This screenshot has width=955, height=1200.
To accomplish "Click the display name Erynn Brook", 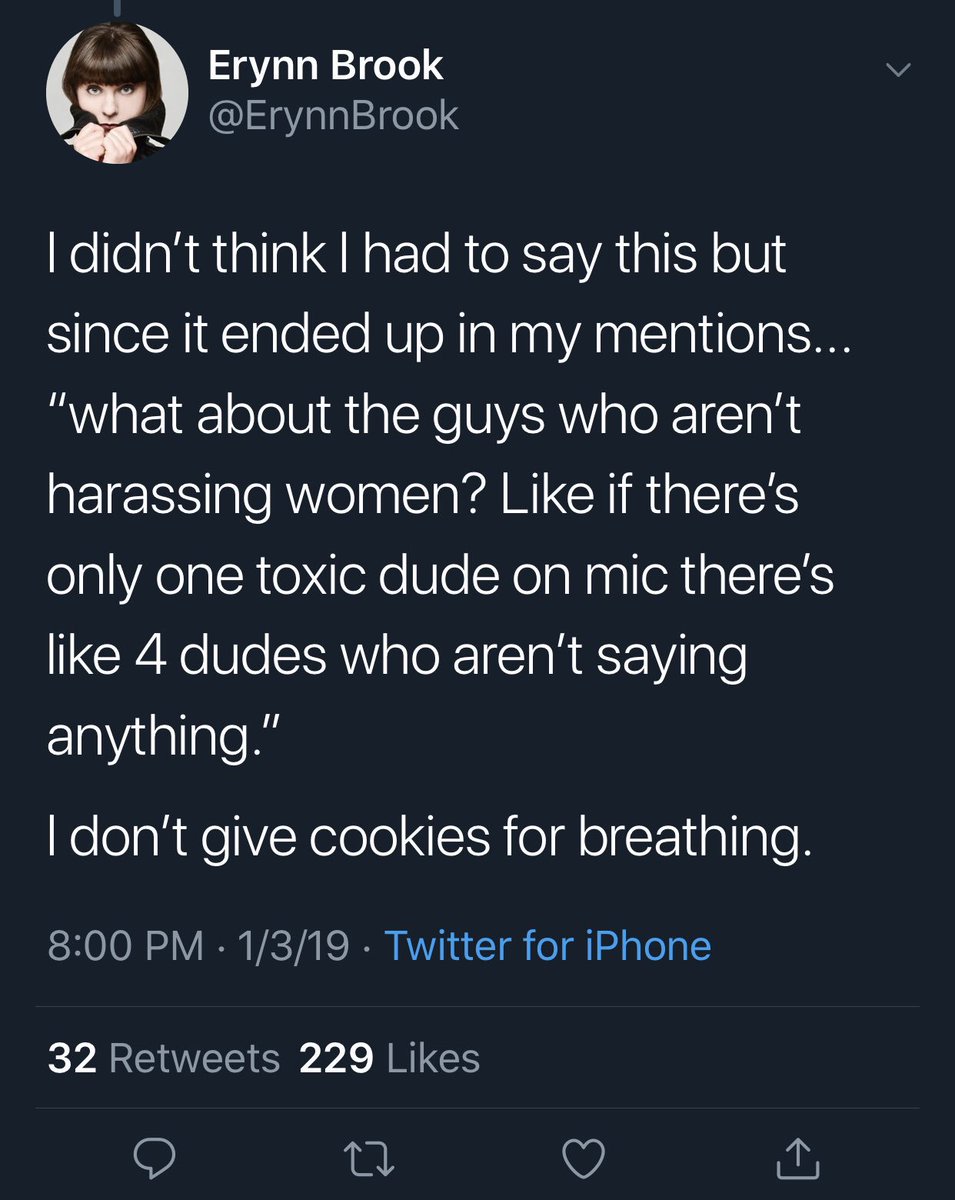I will 325,67.
